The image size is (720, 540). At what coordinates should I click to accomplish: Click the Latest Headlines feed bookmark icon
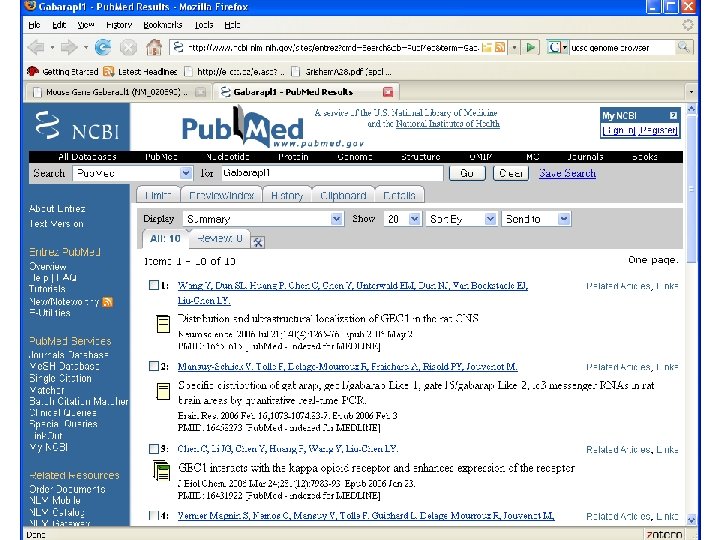pos(108,72)
